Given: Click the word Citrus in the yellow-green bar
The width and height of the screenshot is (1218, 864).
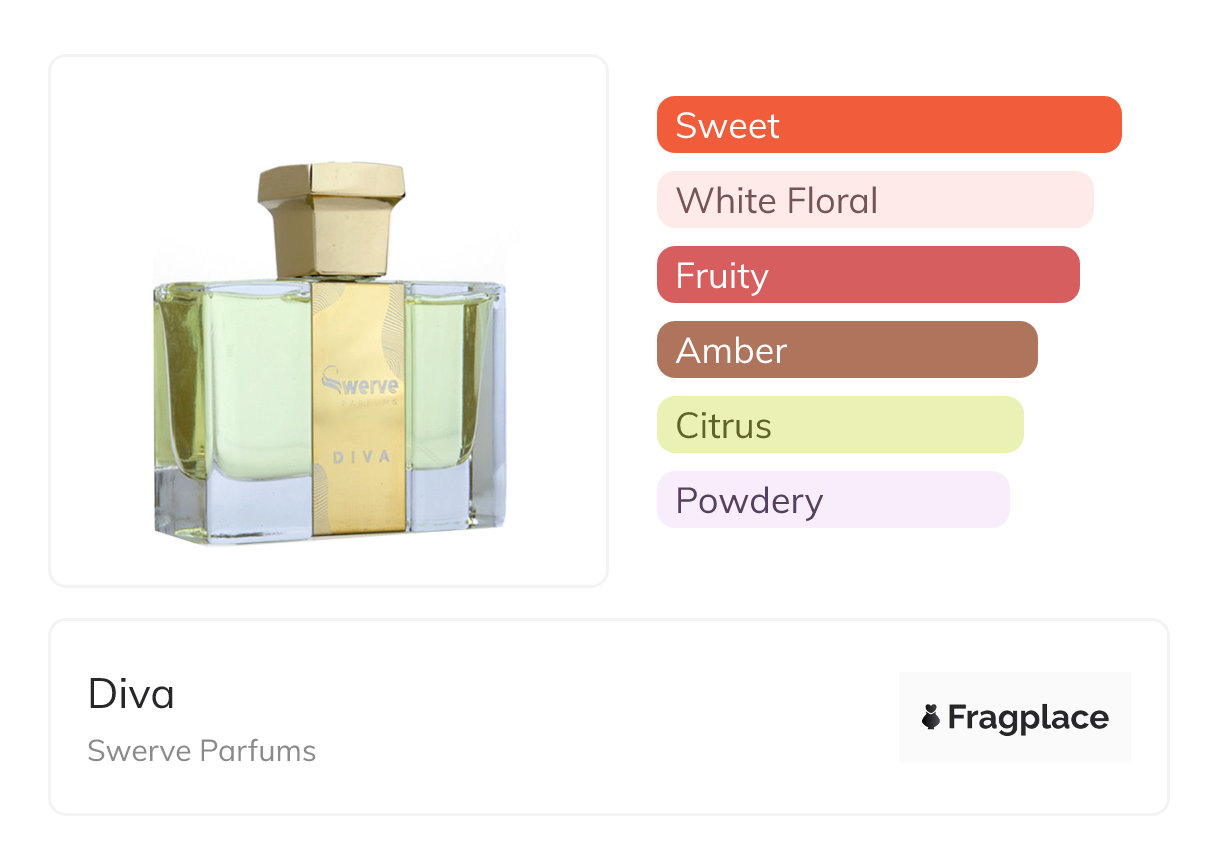Looking at the screenshot, I should click(723, 426).
